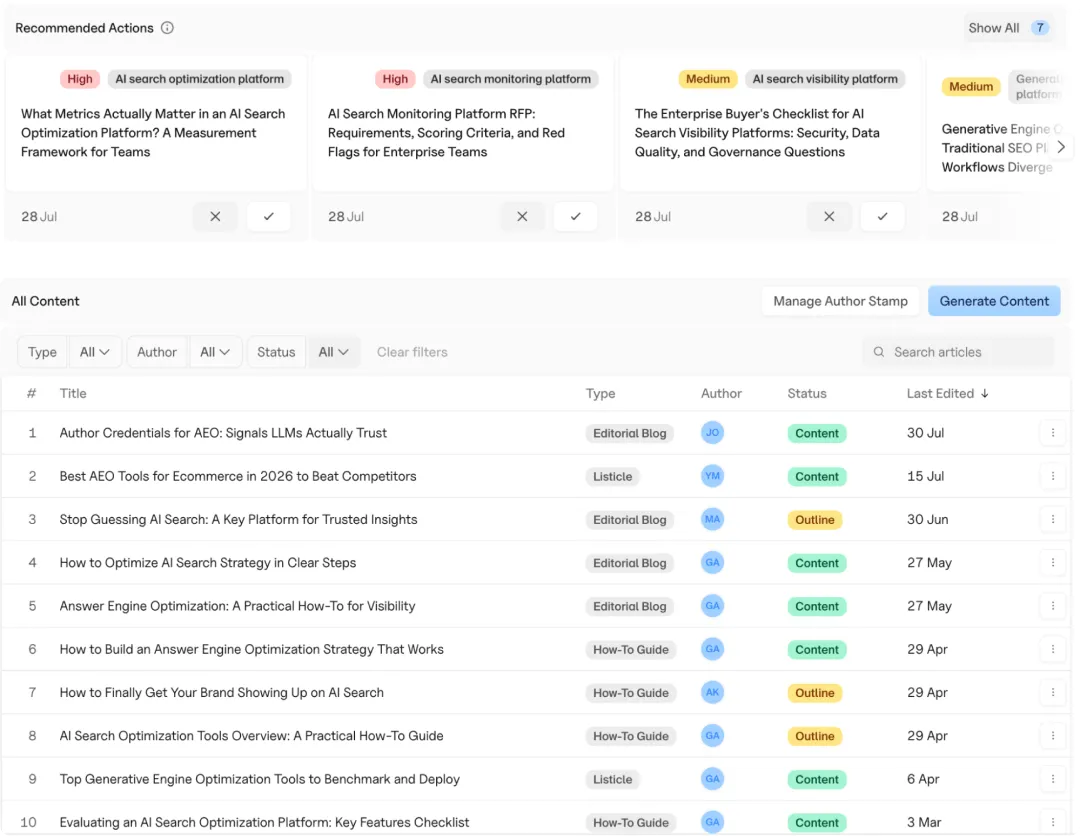
Task: Click the Outline status badge in row 3
Action: point(815,520)
